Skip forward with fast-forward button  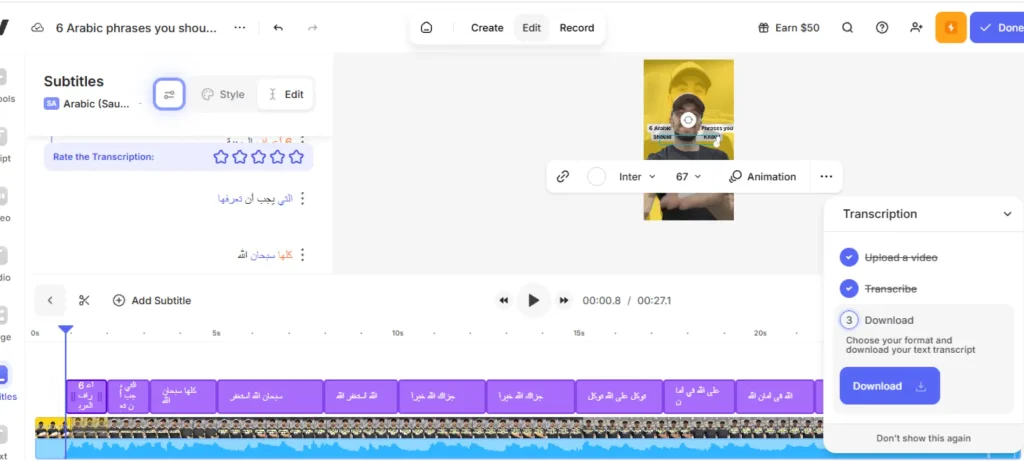click(564, 300)
